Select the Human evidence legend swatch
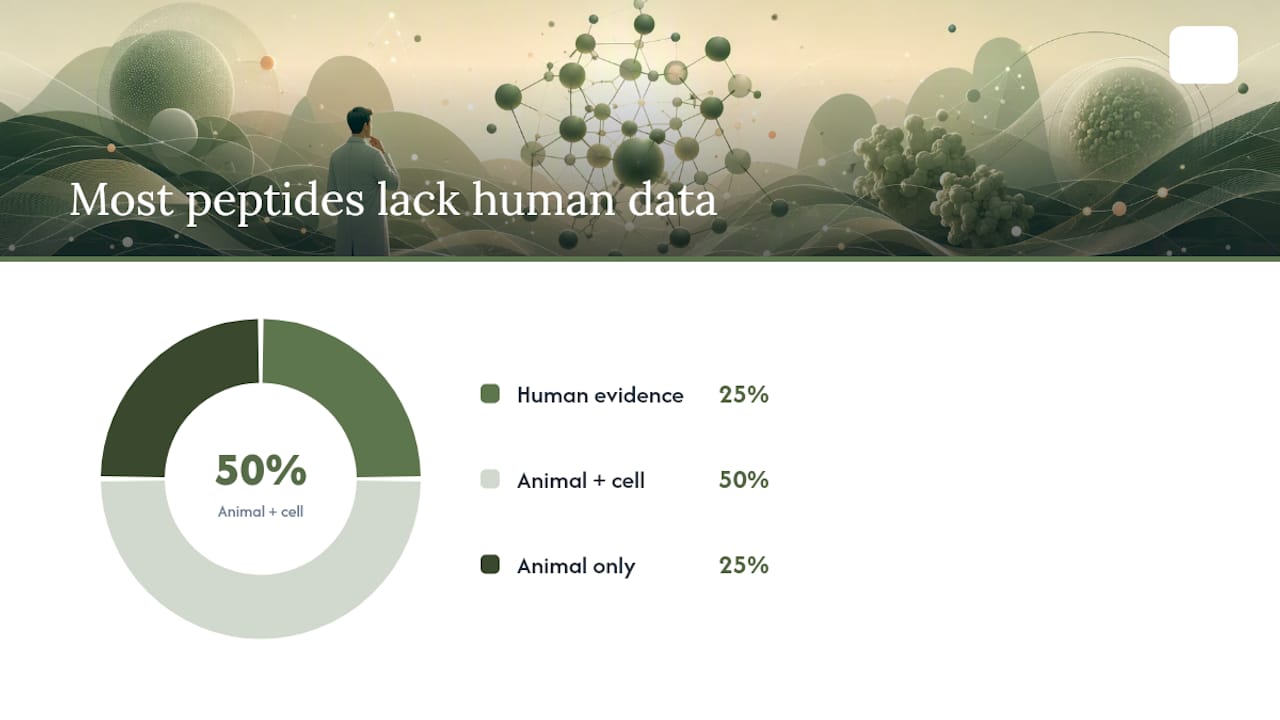Screen dimensions: 1280x720 490,394
